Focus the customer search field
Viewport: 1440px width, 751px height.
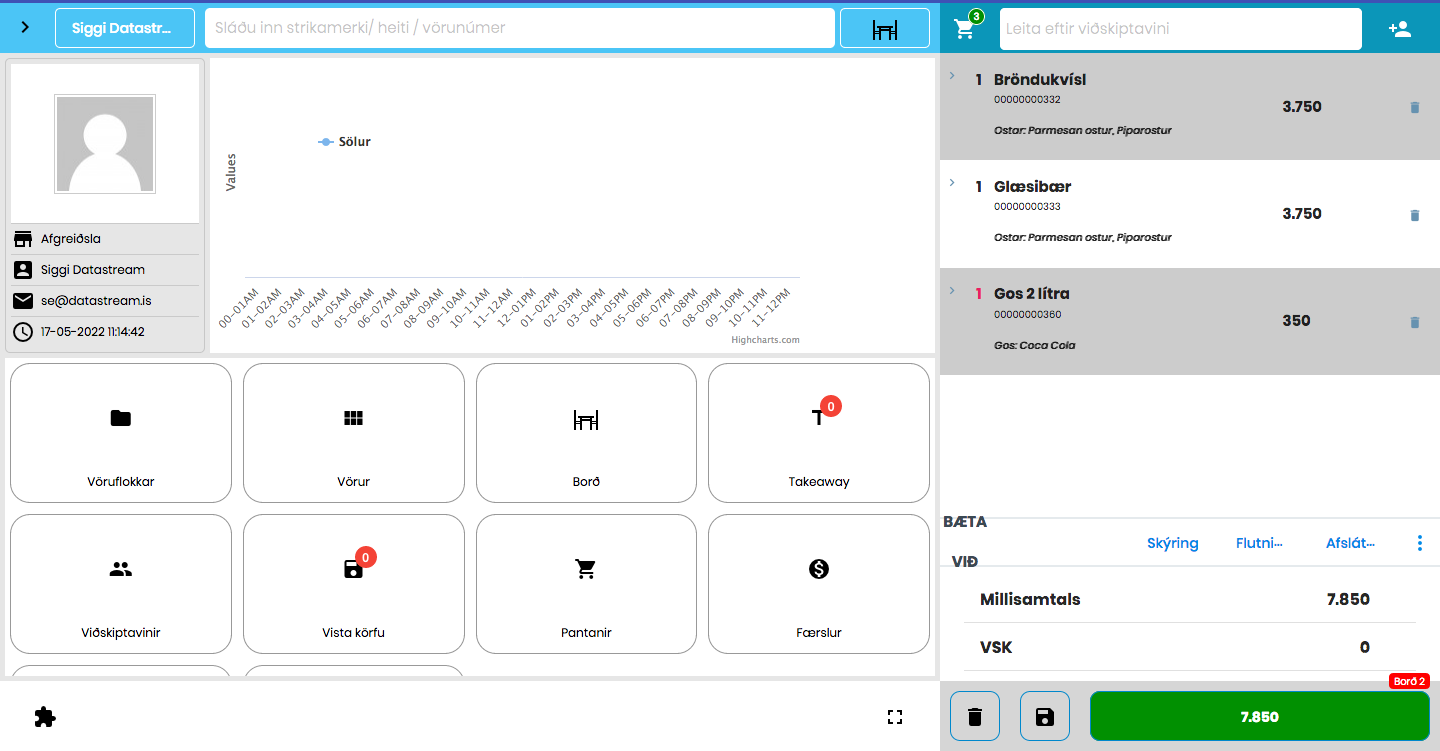pos(1181,29)
